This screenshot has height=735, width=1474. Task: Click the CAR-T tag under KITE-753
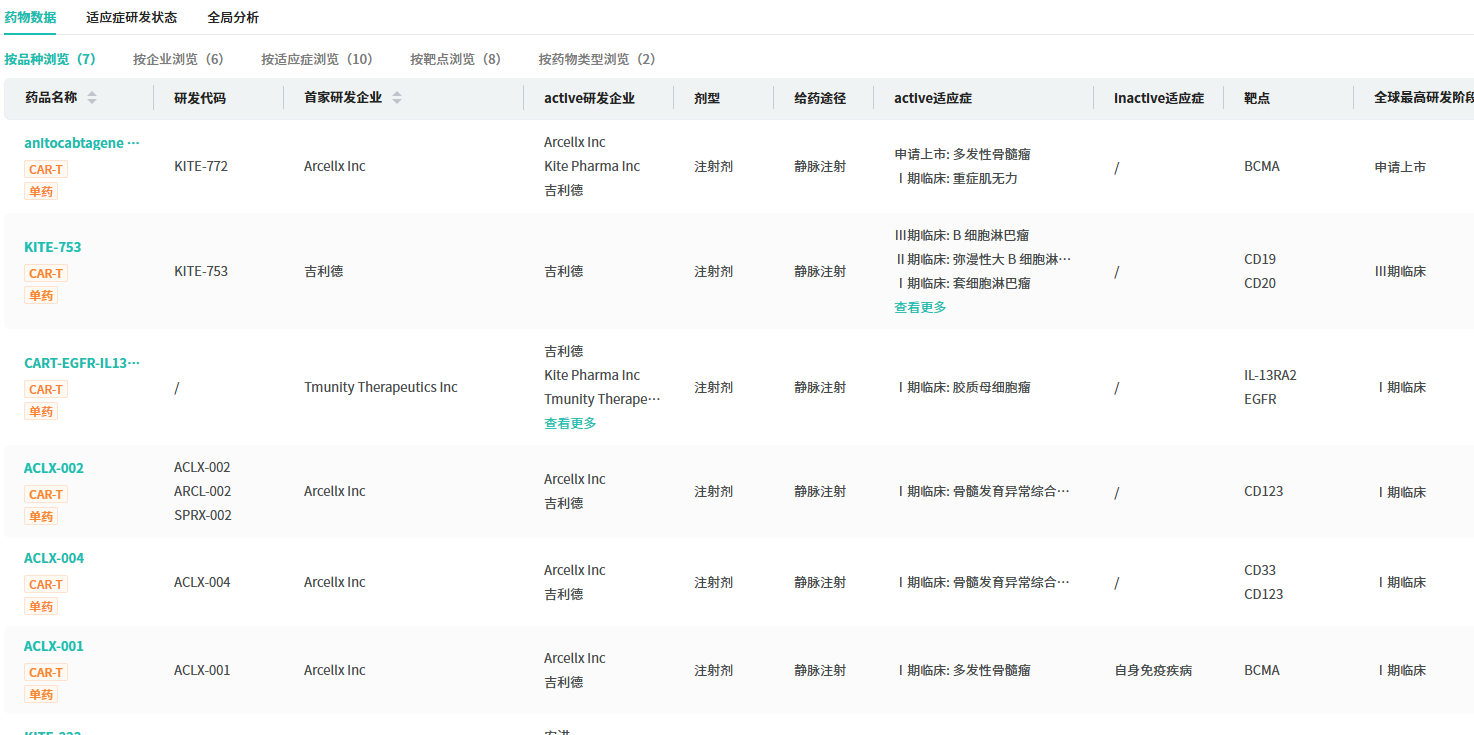point(46,273)
